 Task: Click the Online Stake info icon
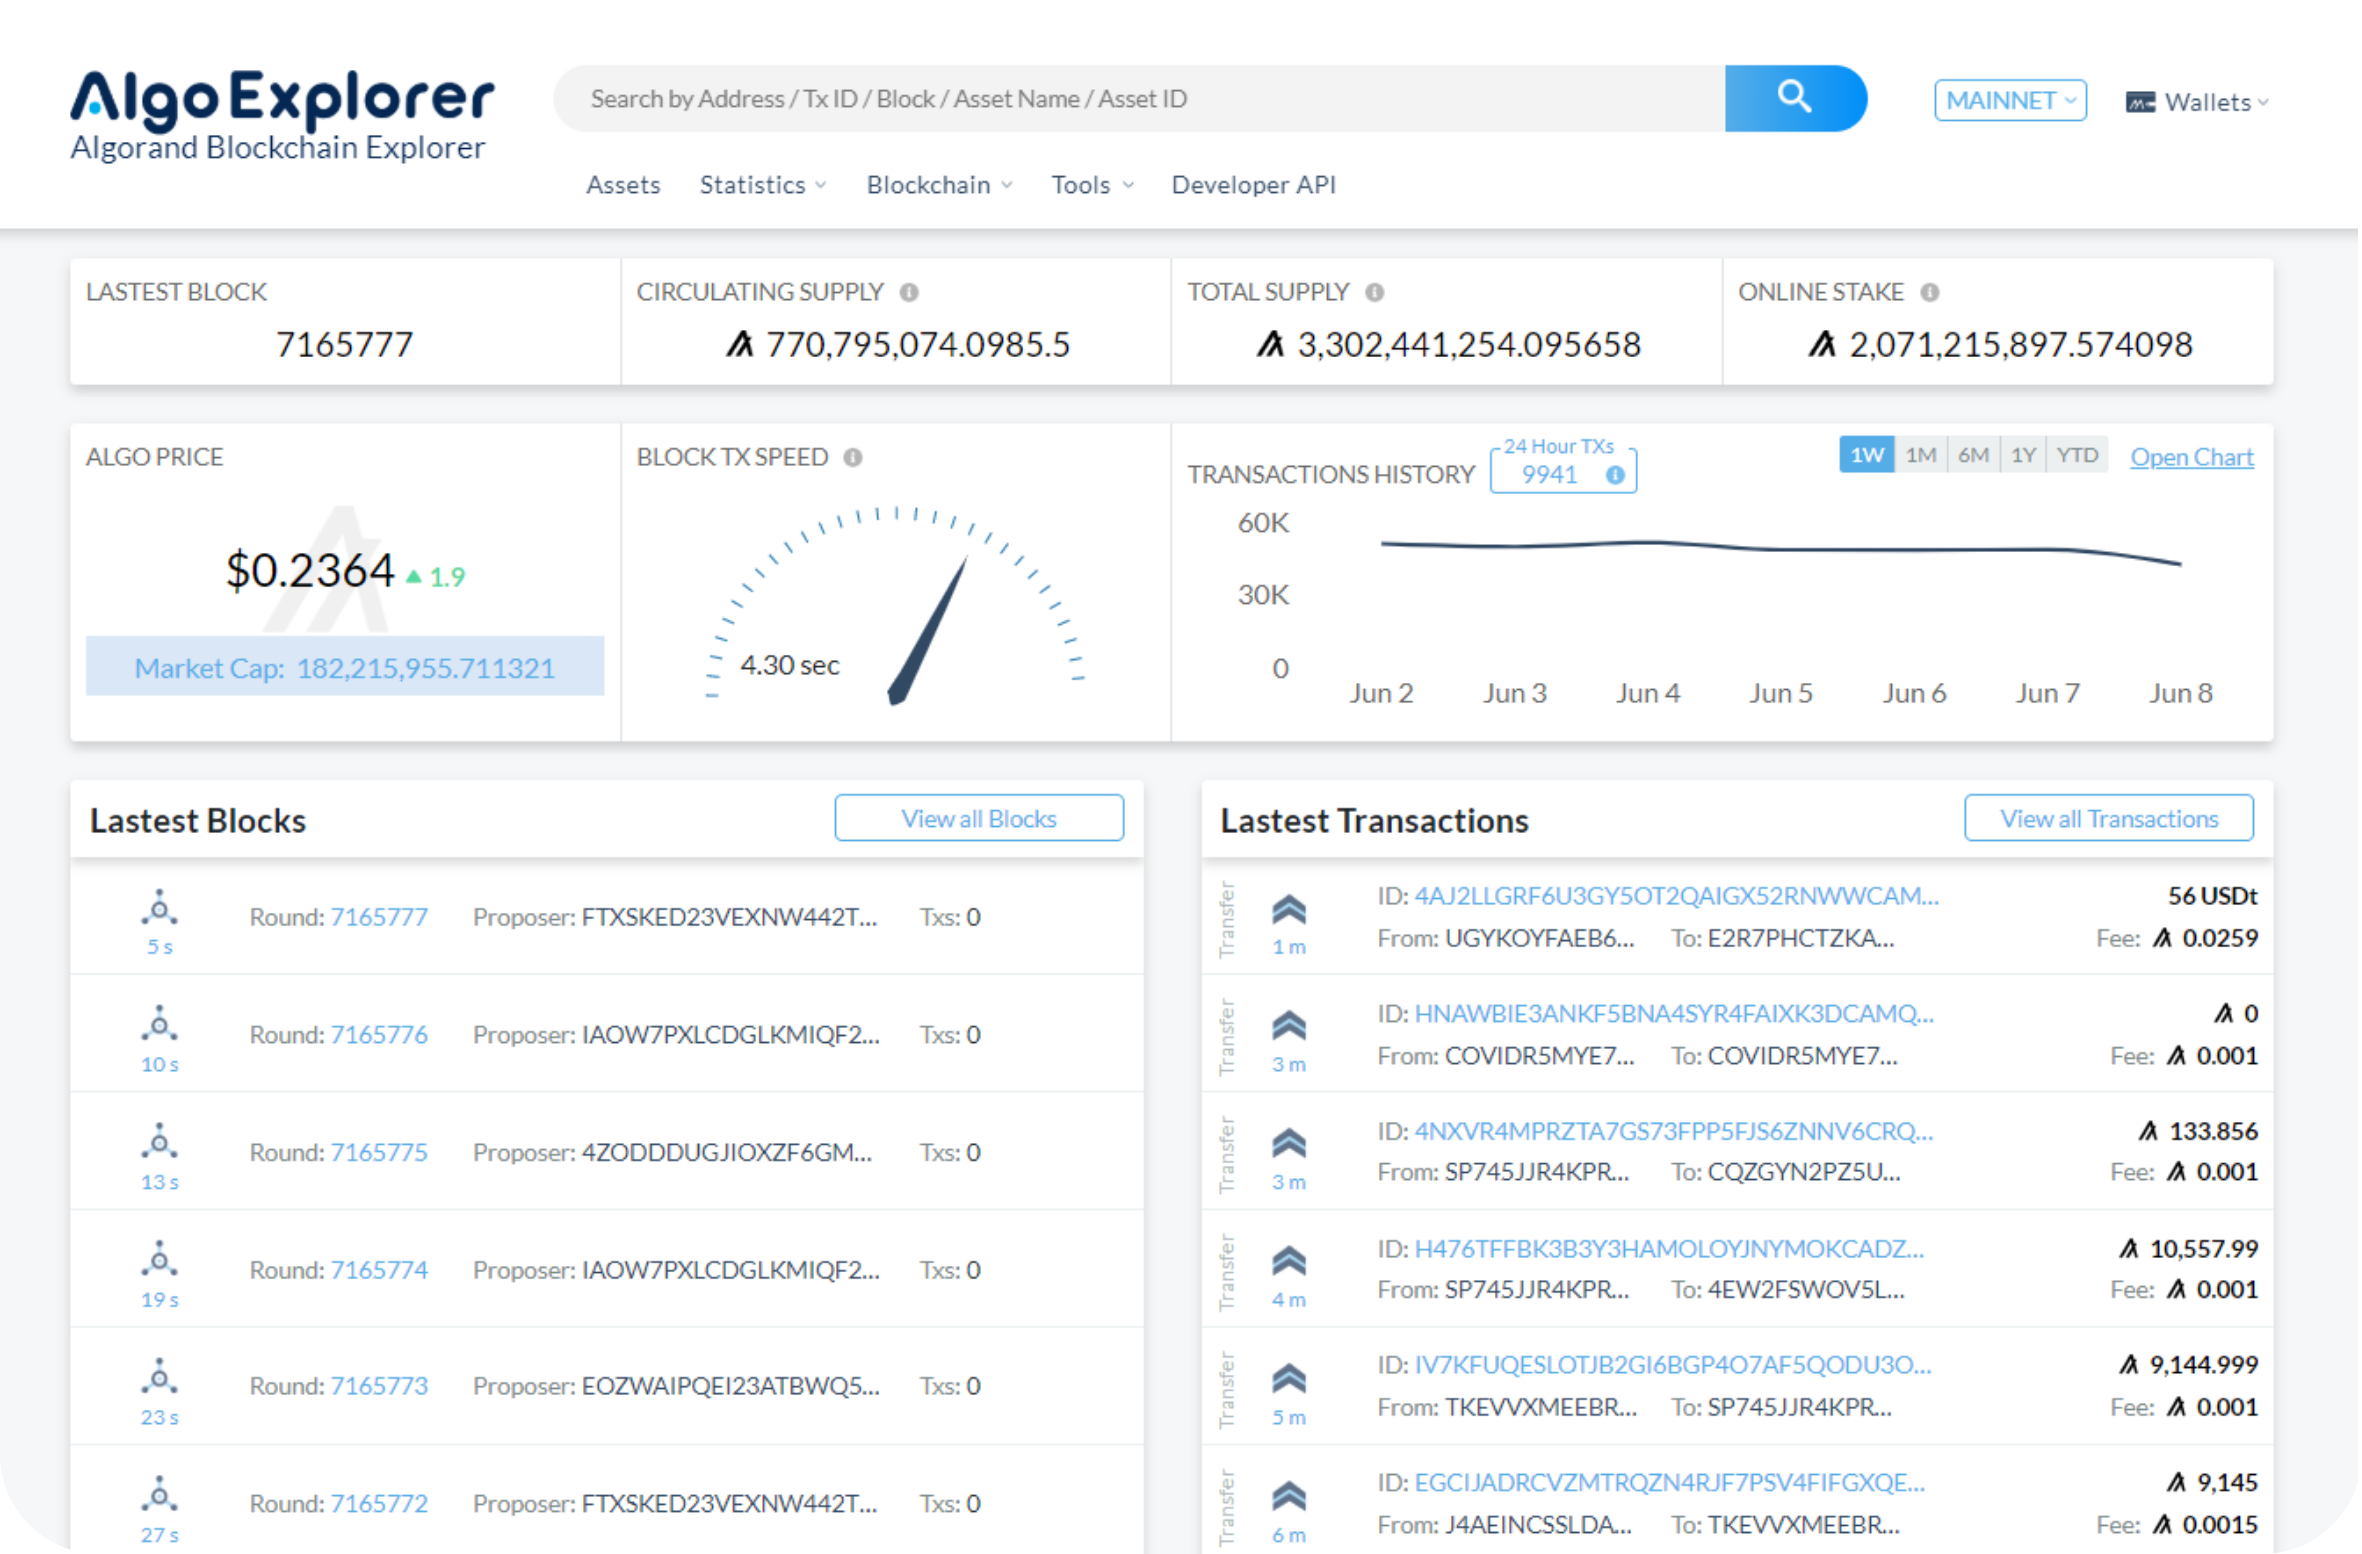(x=1930, y=292)
